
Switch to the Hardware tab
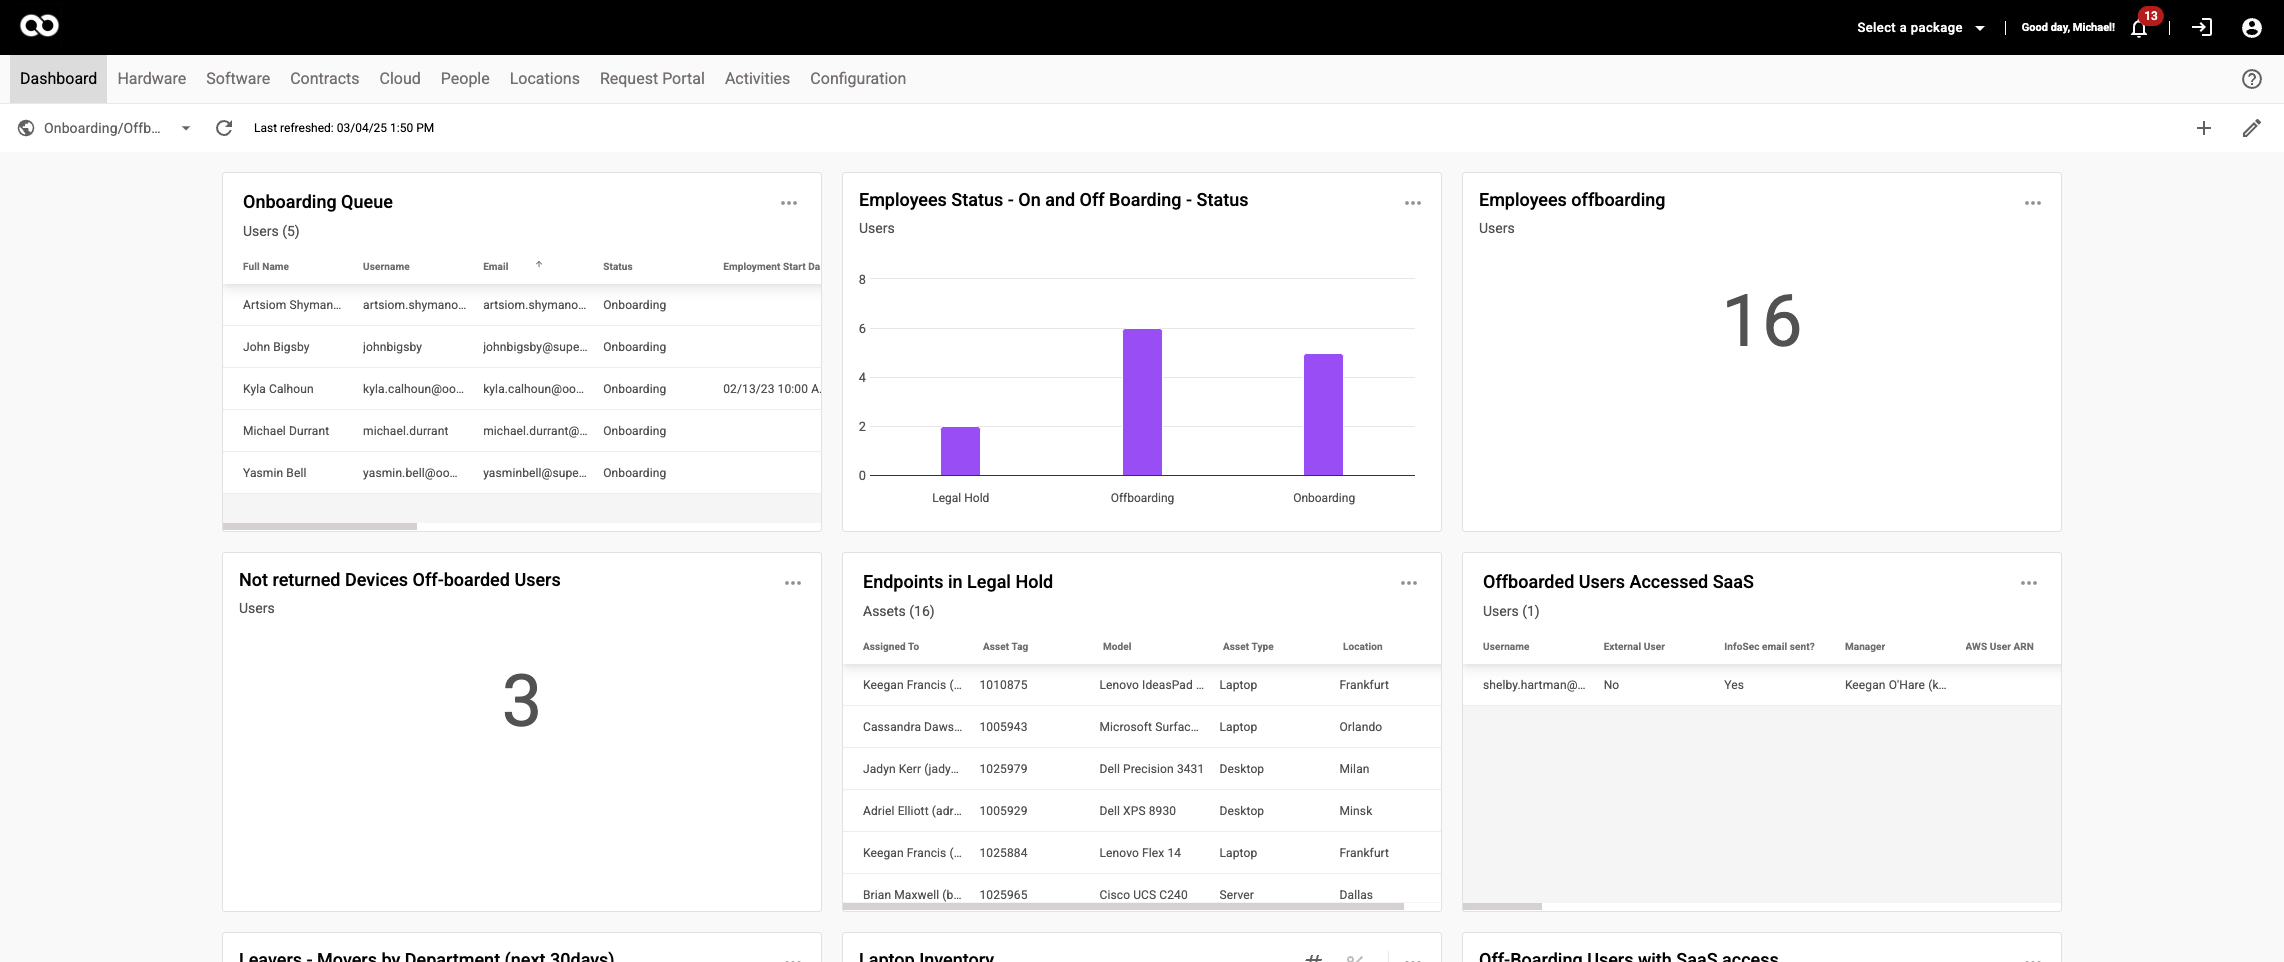(151, 79)
